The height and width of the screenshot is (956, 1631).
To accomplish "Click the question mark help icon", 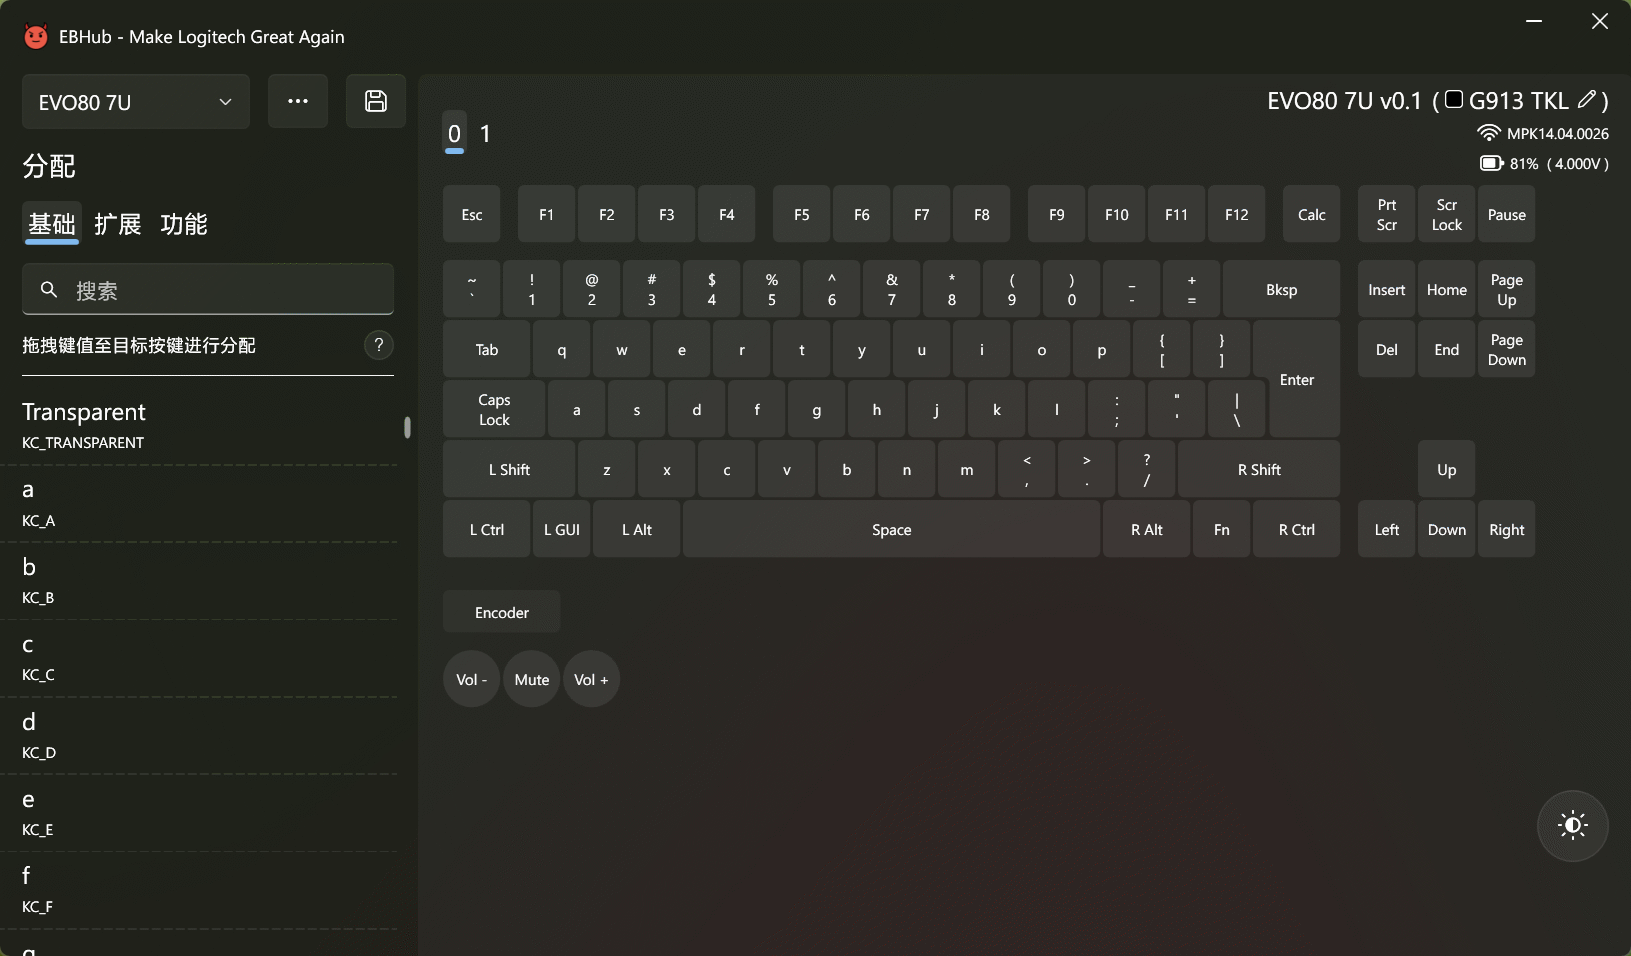I will (378, 345).
